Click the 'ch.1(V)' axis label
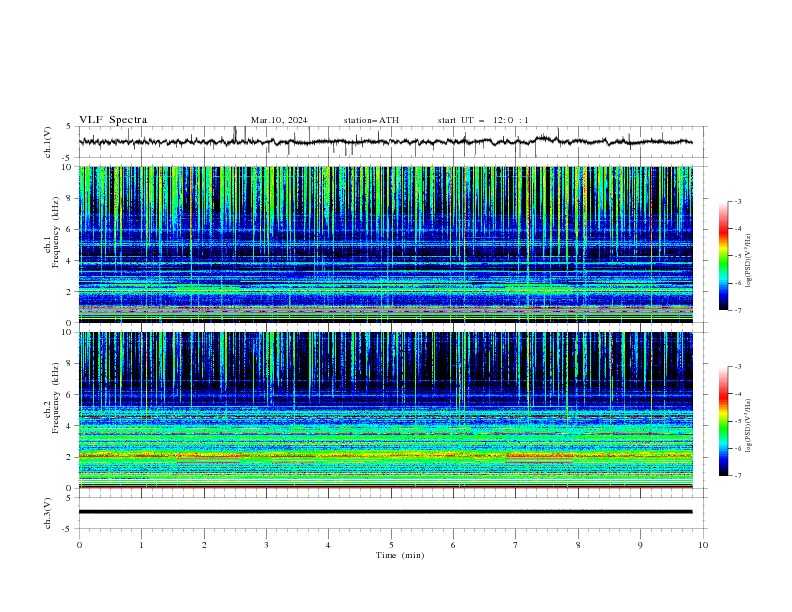 pos(48,142)
